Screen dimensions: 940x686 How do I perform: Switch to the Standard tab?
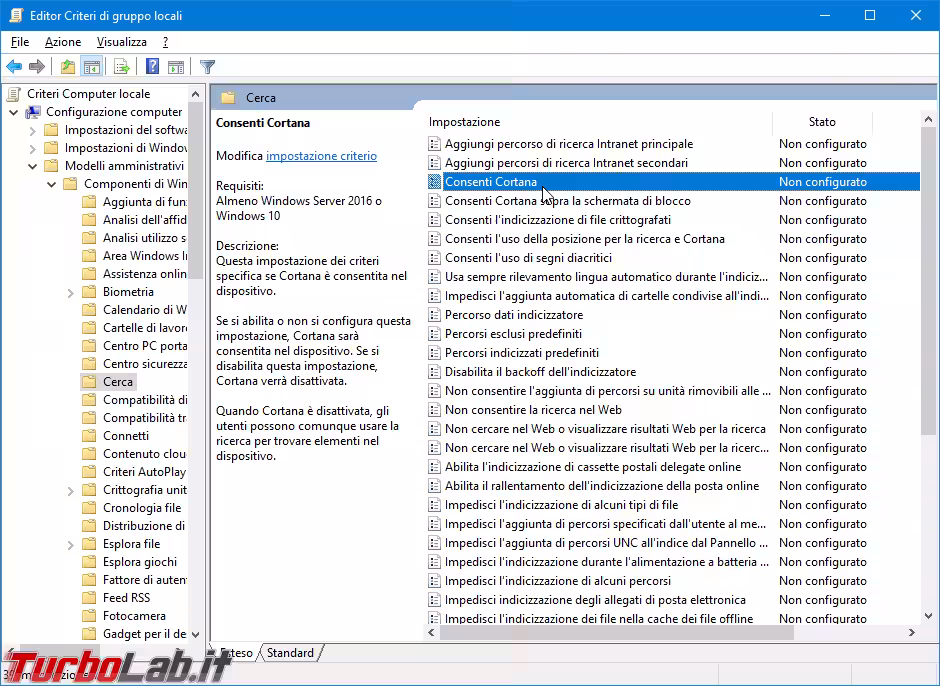pos(290,653)
